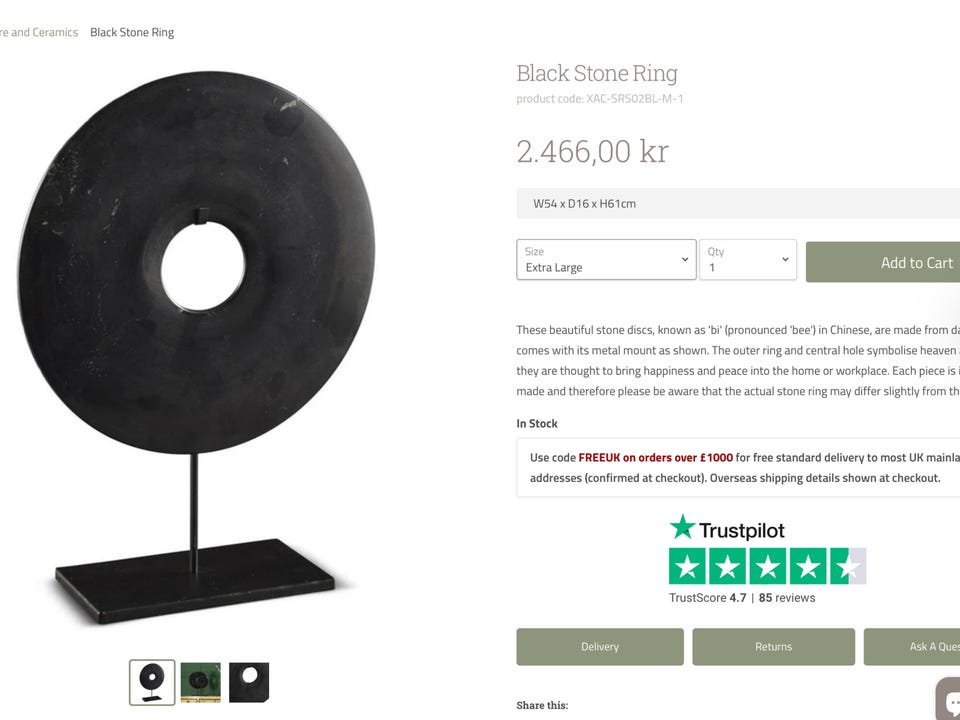View the green background thumbnail image
Screen dimensions: 960x720
[200, 682]
